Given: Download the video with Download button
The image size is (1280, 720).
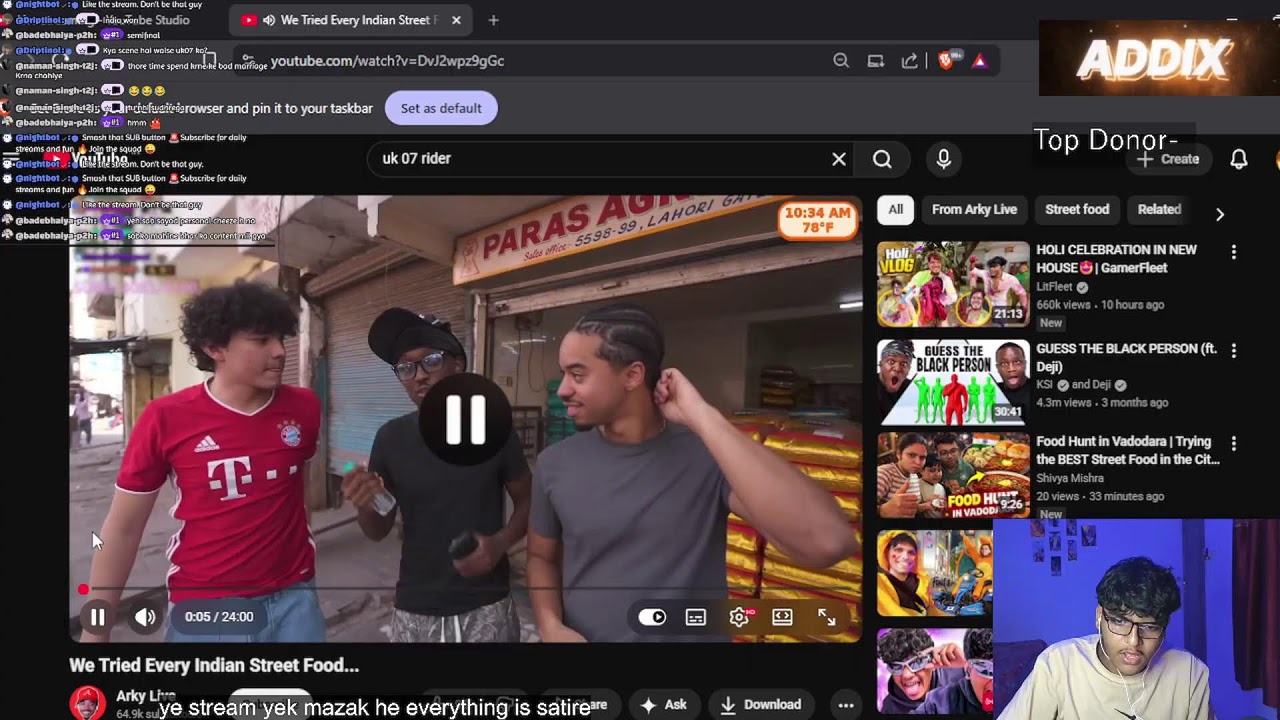Looking at the screenshot, I should pos(760,705).
